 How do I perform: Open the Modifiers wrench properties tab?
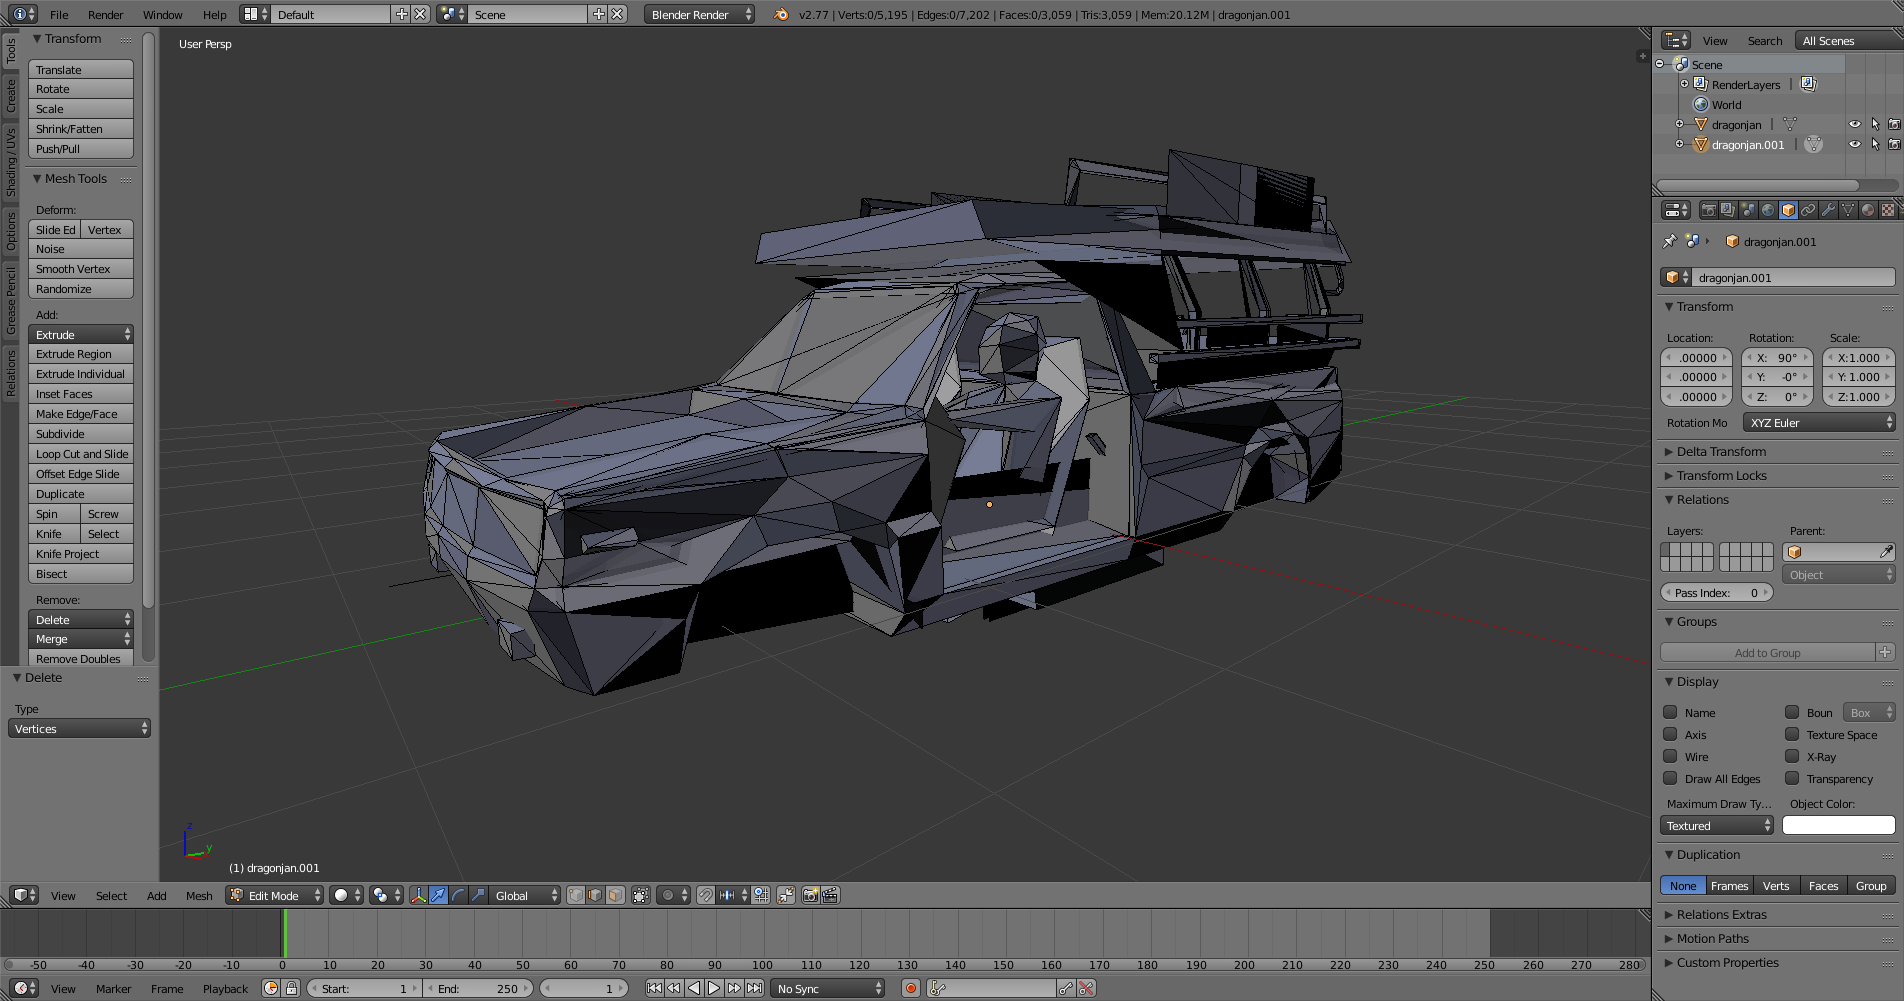tap(1828, 210)
